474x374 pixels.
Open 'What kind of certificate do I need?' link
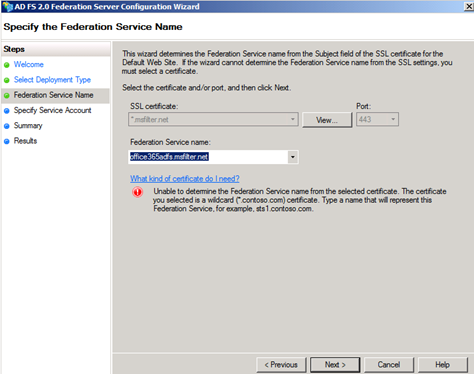[185, 179]
